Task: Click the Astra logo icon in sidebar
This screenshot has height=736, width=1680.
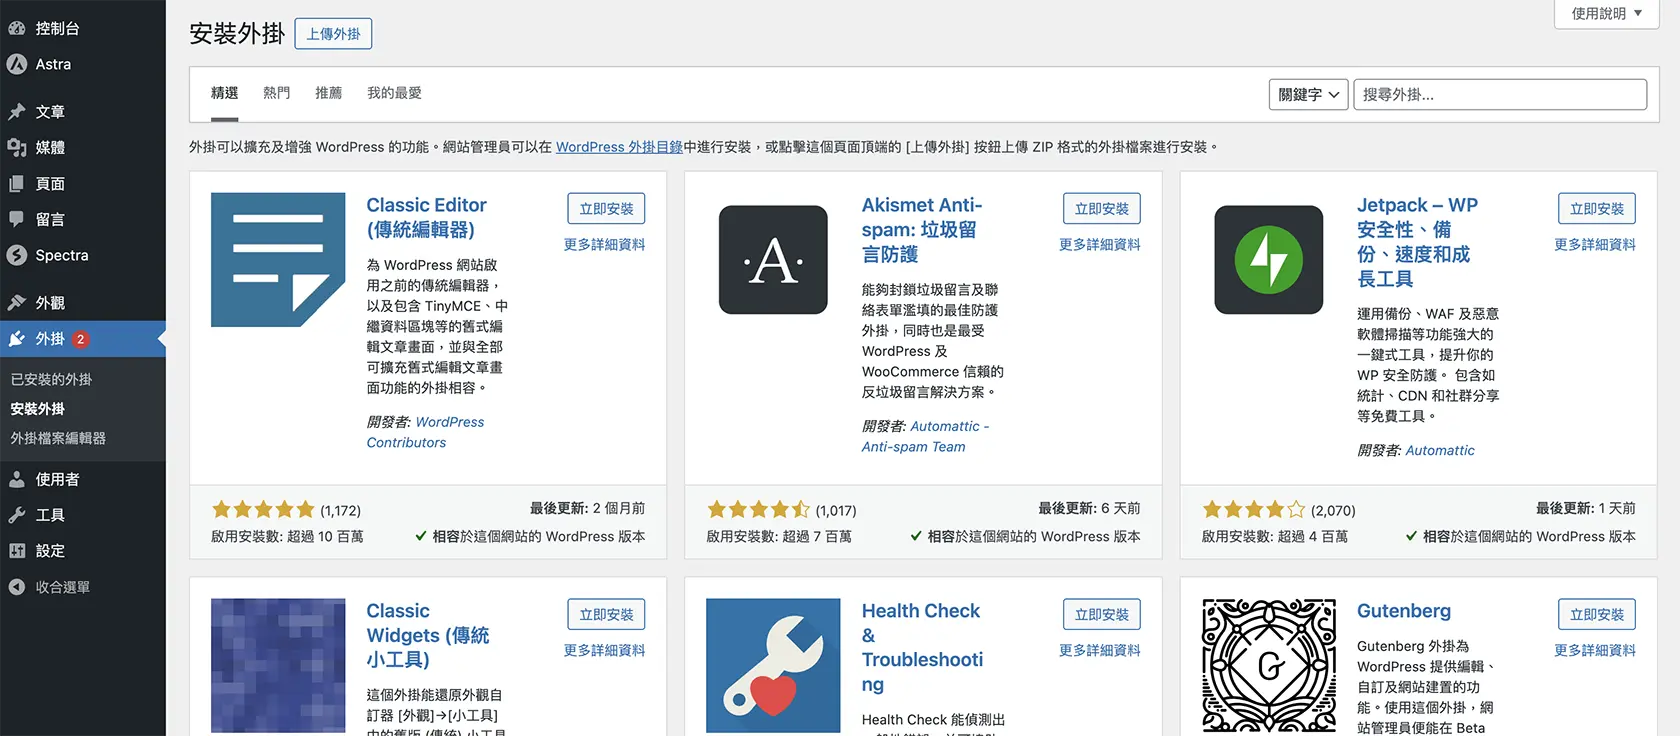Action: (x=17, y=64)
